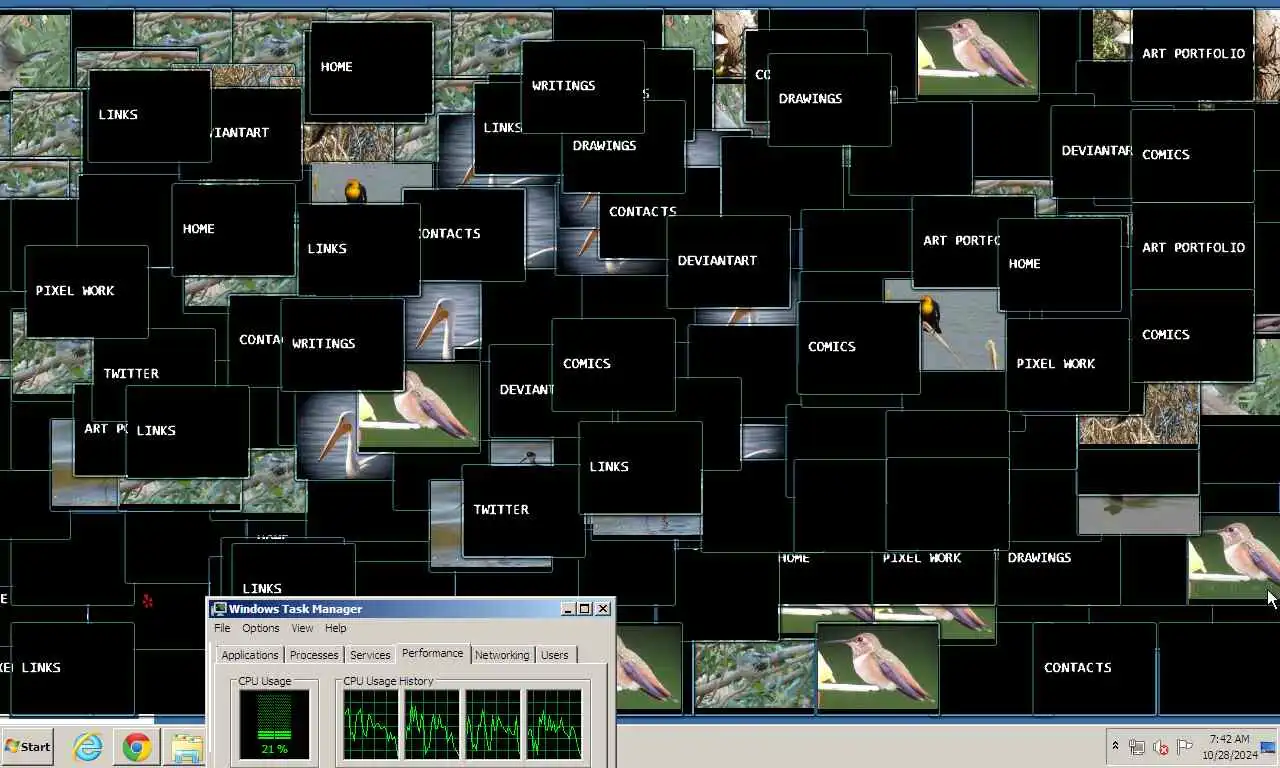Open the TWITTER tile beneath the PIXEL WORK tile
The width and height of the screenshot is (1280, 768).
pos(131,373)
